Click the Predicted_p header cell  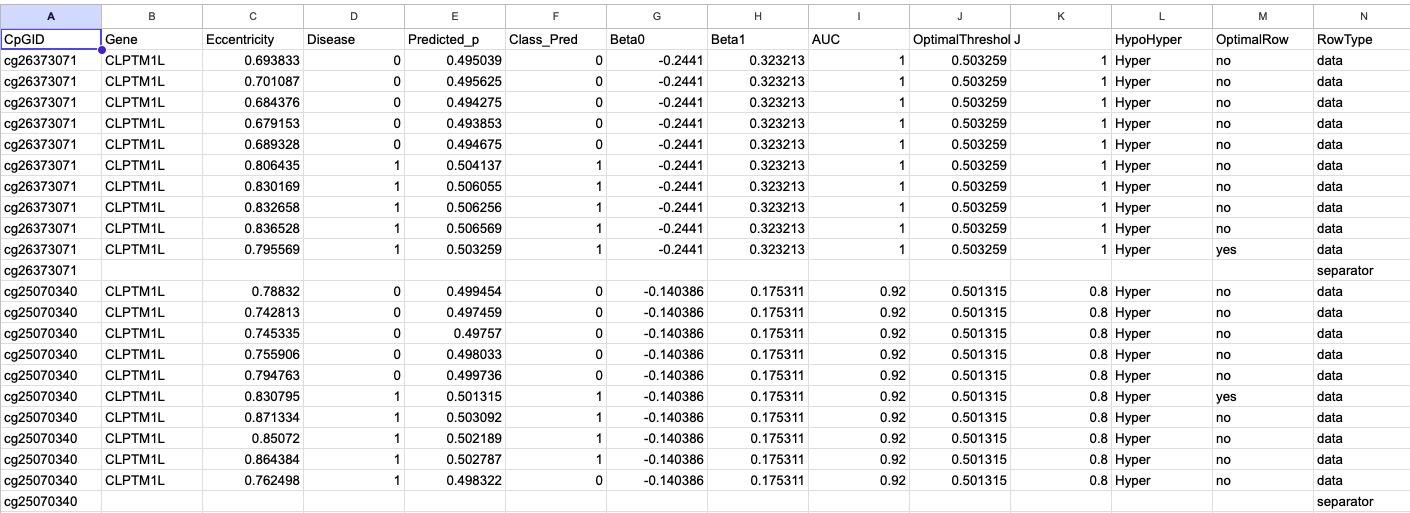pyautogui.click(x=454, y=40)
